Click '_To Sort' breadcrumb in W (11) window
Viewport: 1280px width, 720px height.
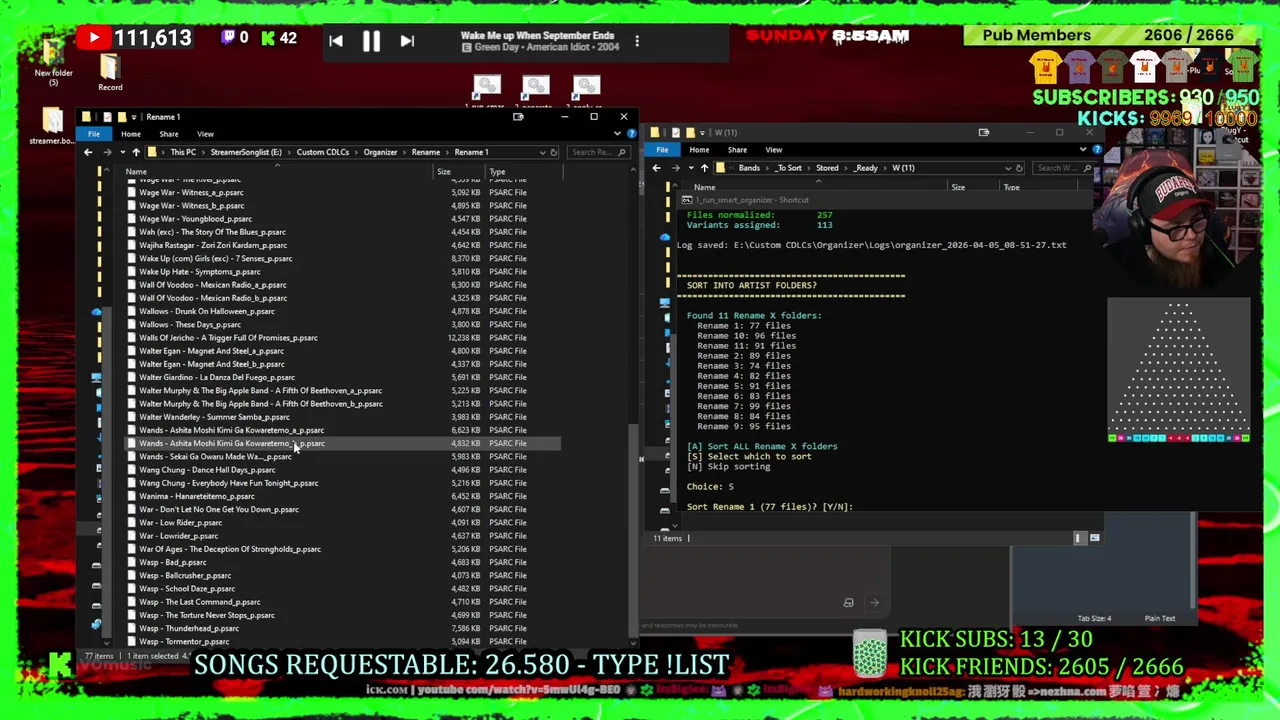[789, 168]
